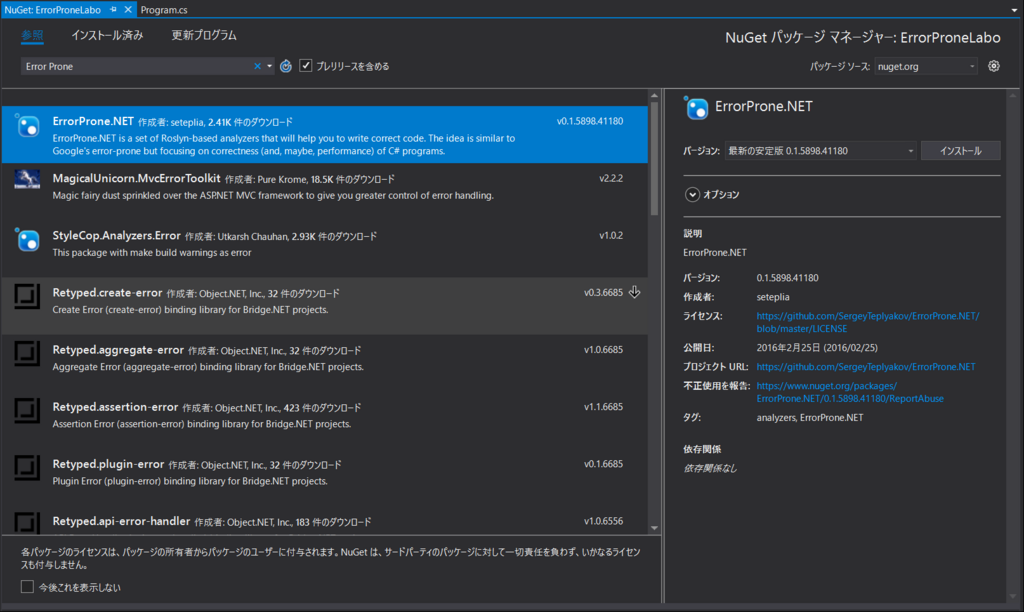This screenshot has width=1024, height=612.
Task: Refresh the package search results
Action: point(285,66)
